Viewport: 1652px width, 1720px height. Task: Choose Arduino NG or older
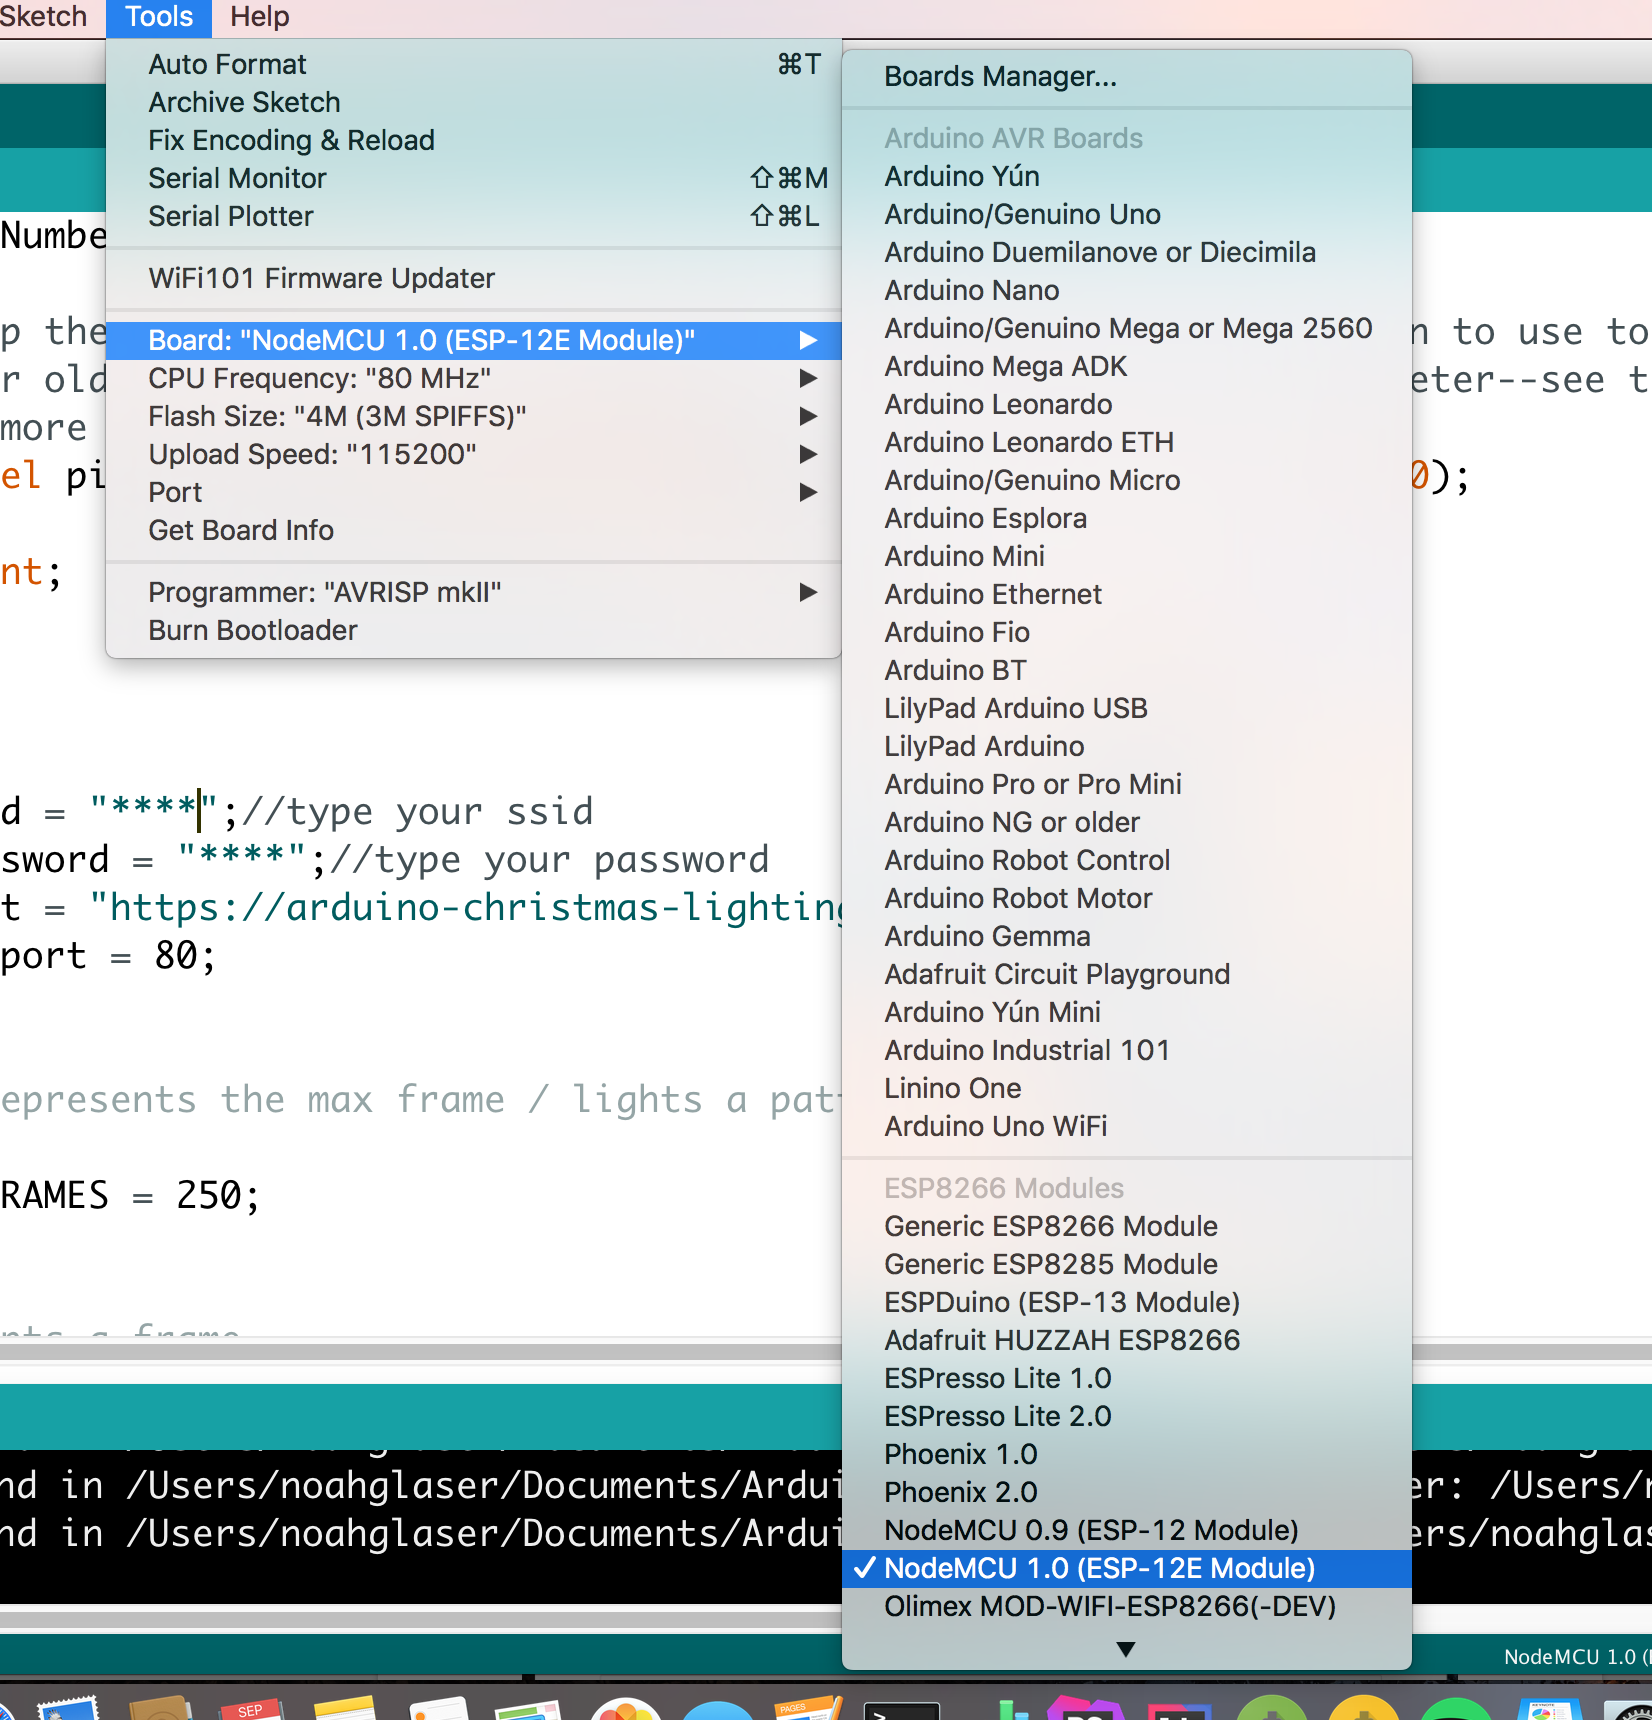[1127, 822]
